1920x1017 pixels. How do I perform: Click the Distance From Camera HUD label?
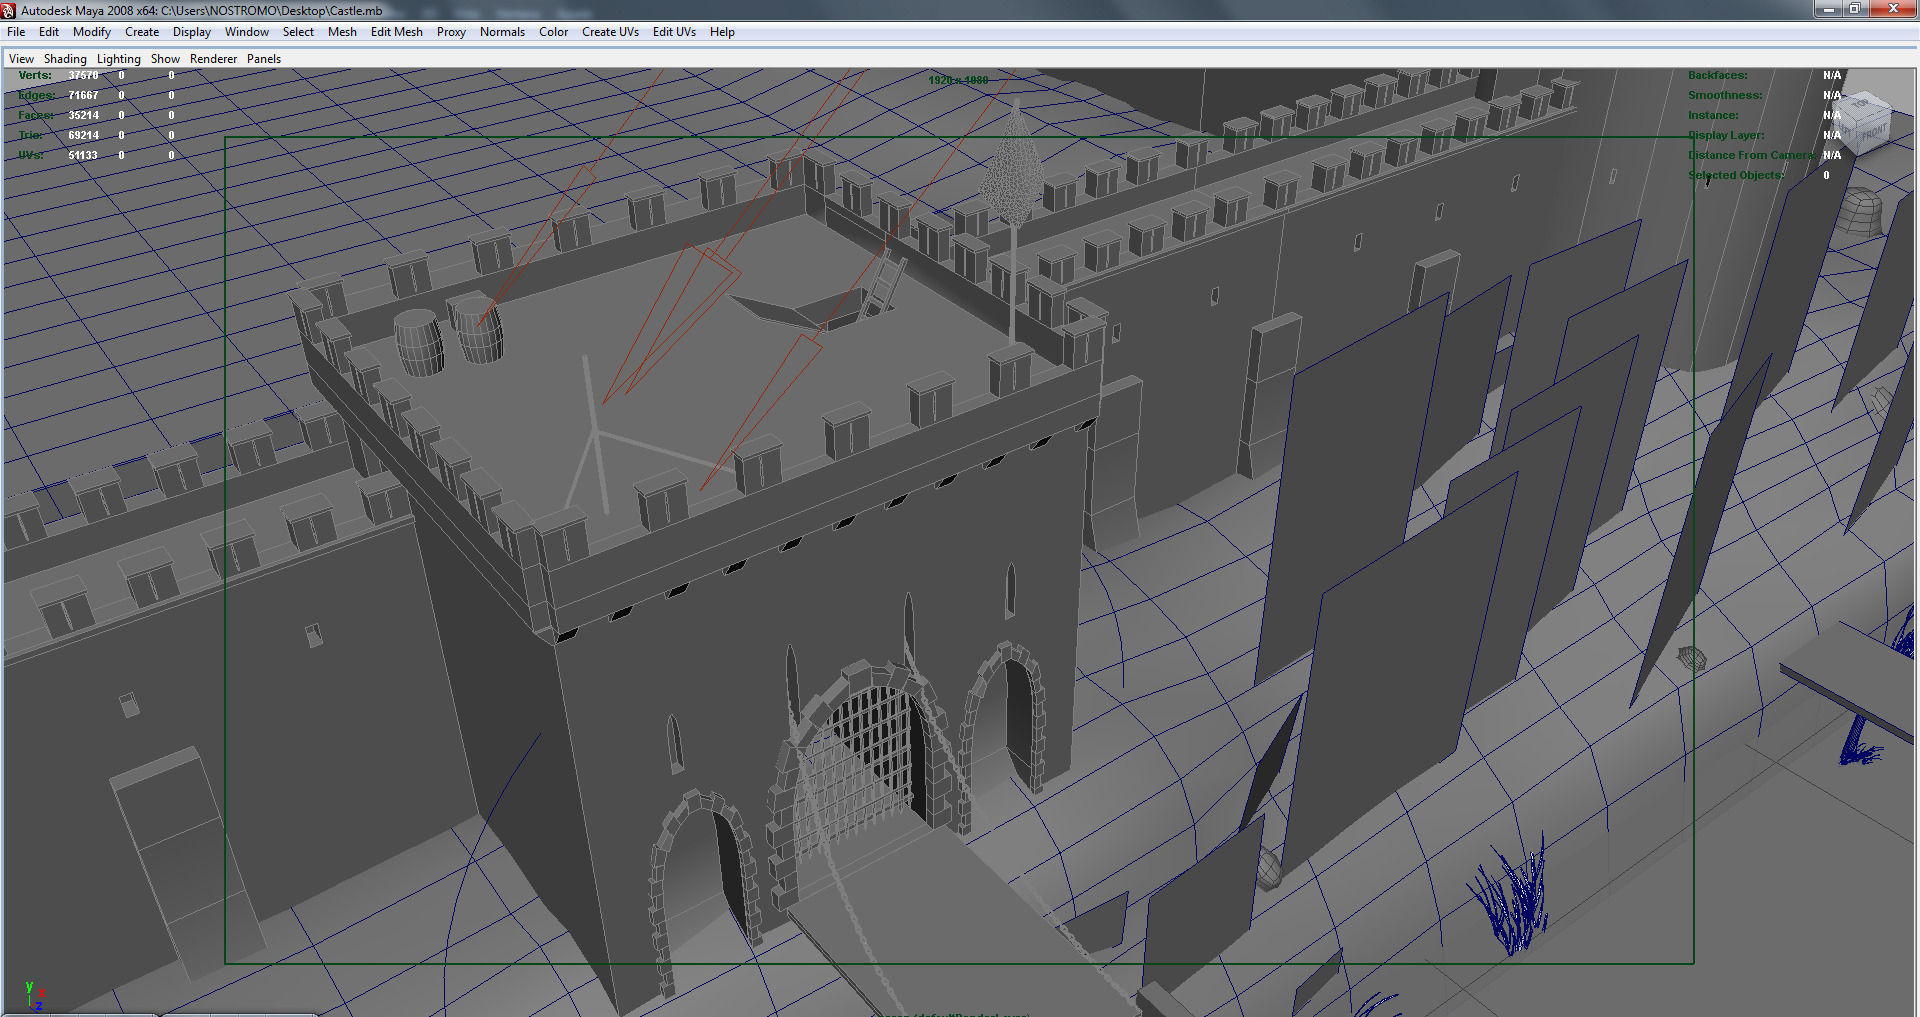click(1752, 155)
